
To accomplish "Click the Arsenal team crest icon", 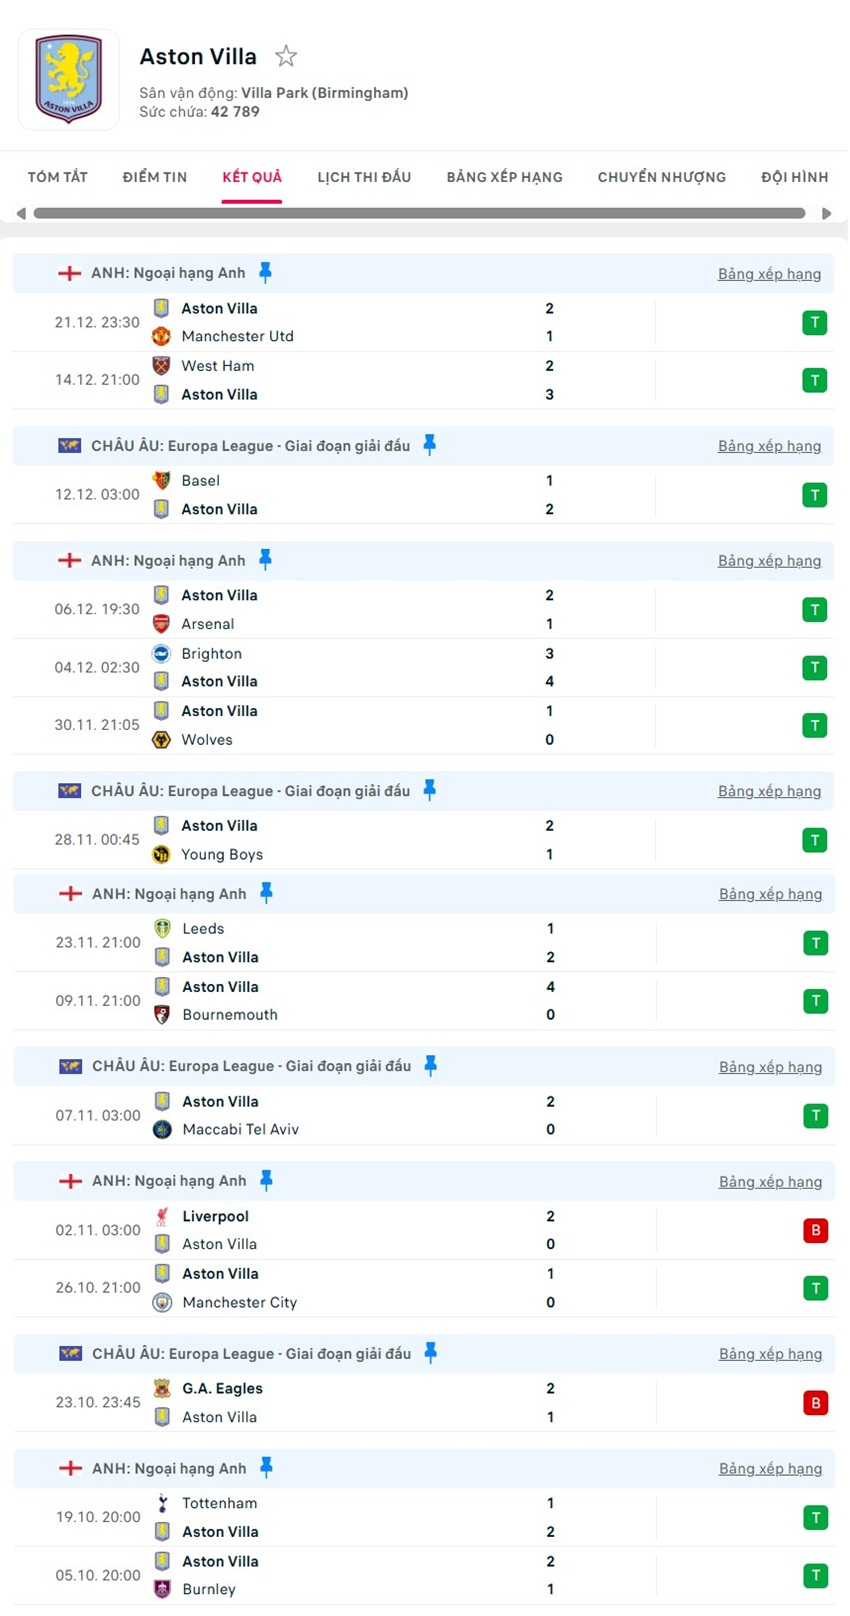I will (161, 624).
